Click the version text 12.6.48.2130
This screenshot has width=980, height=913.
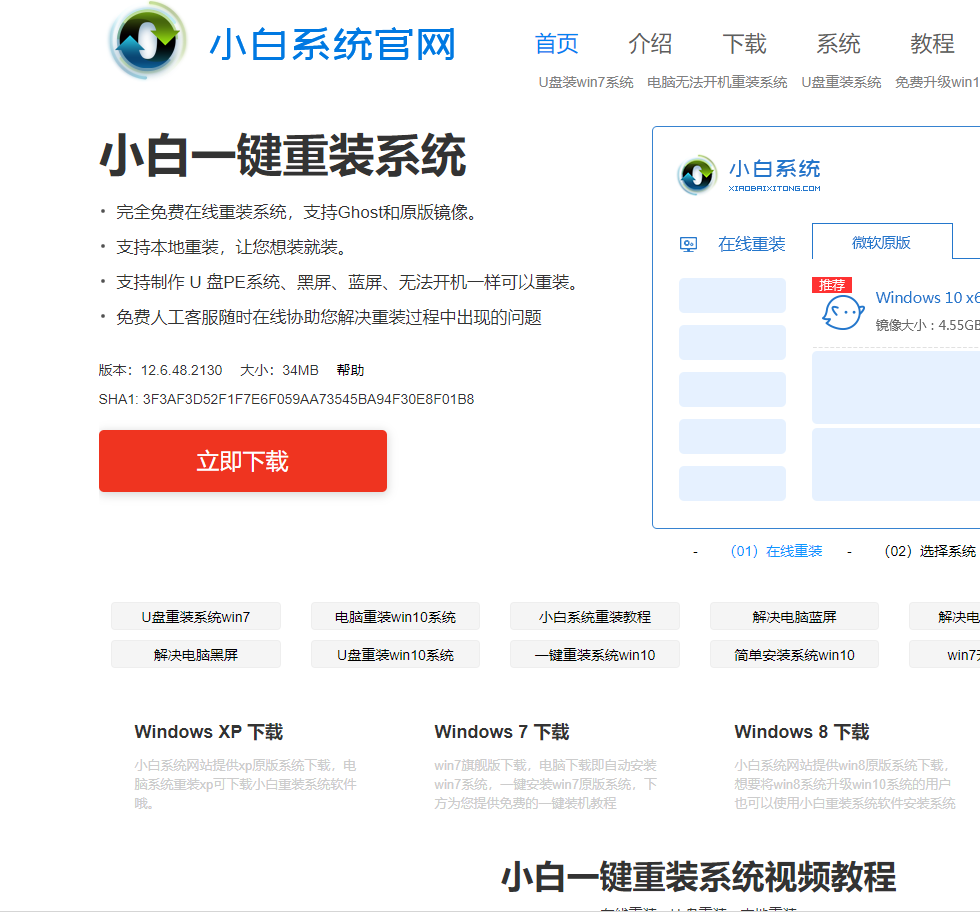tap(181, 370)
